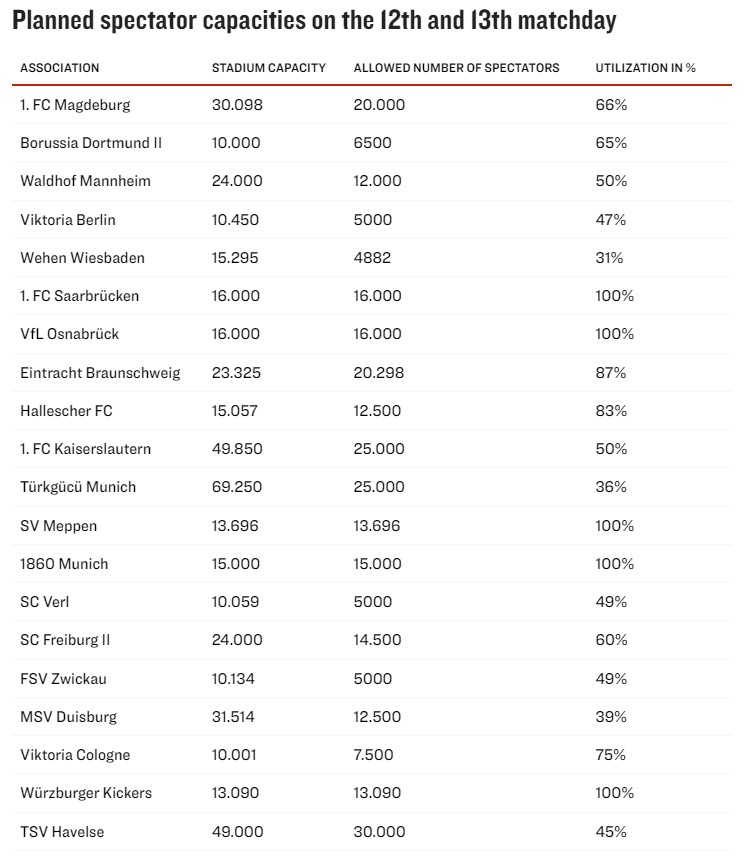This screenshot has height=857, width=746.
Task: Select SV Meppen's 100% utilization value
Action: [x=615, y=525]
